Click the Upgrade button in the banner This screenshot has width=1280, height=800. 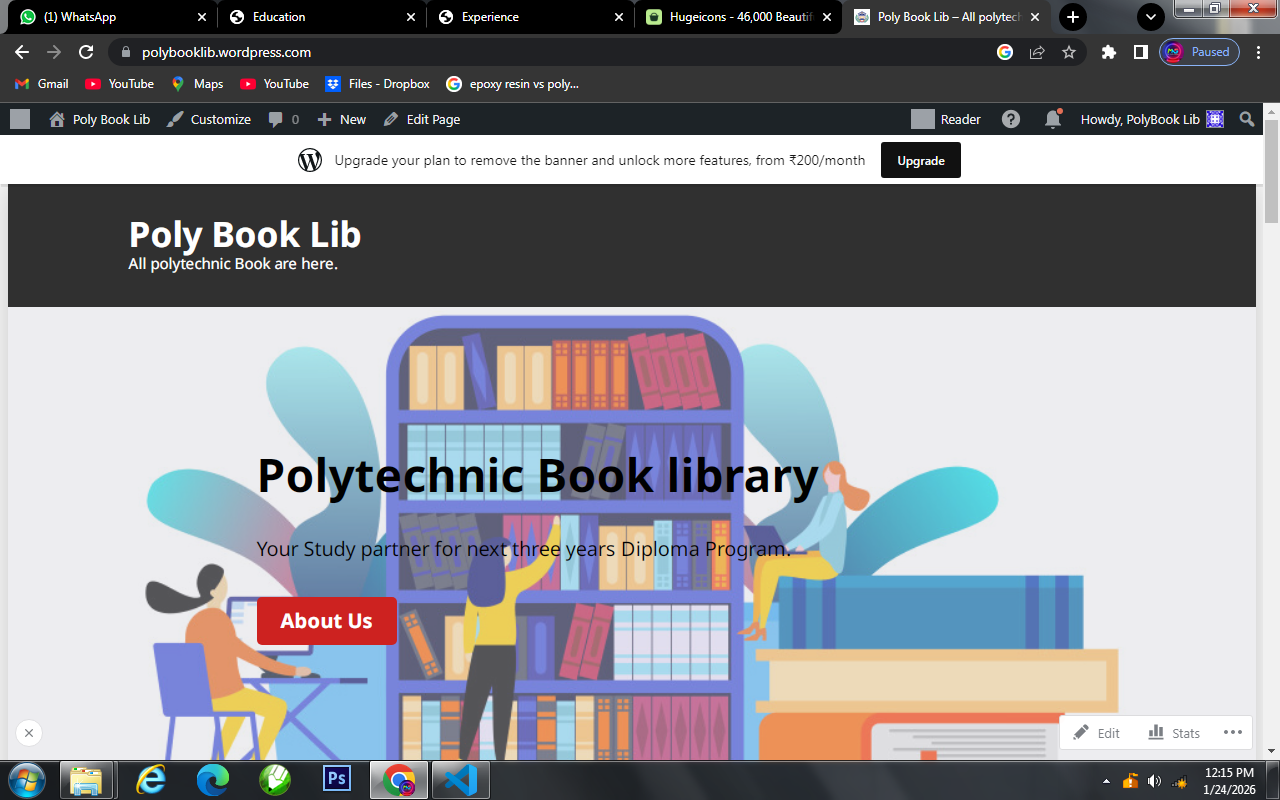tap(920, 160)
